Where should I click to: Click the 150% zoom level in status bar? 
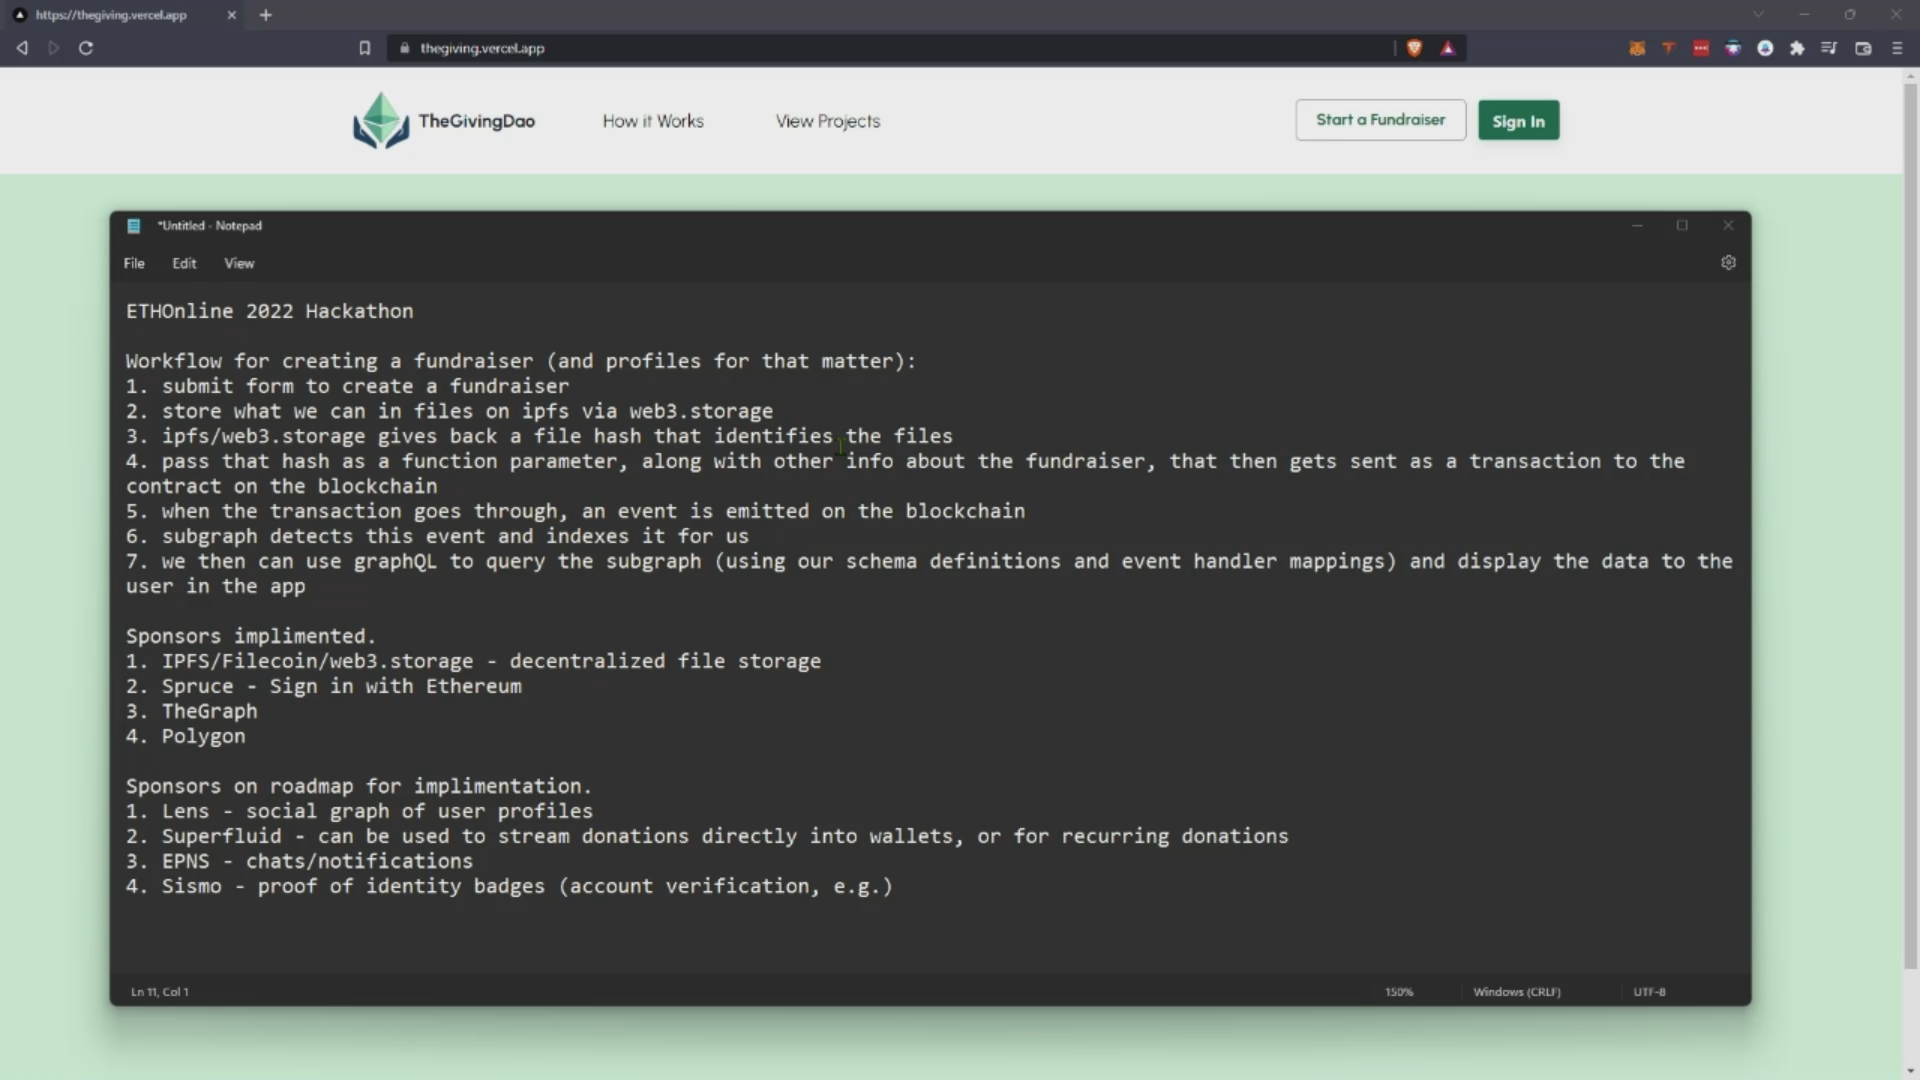(x=1399, y=992)
